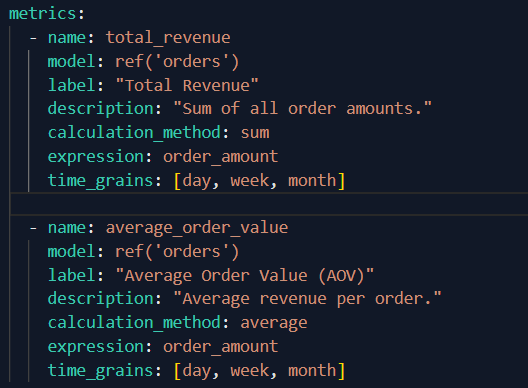528x388 pixels.
Task: Place cursor on empty line between metrics
Action: pos(269,204)
